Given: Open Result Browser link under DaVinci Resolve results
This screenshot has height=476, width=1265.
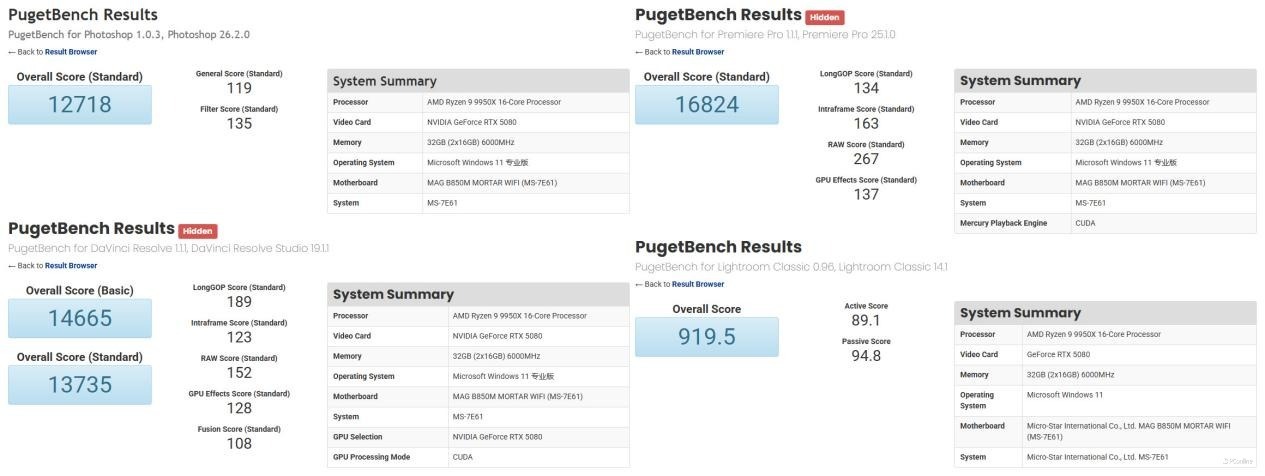Looking at the screenshot, I should [x=71, y=266].
